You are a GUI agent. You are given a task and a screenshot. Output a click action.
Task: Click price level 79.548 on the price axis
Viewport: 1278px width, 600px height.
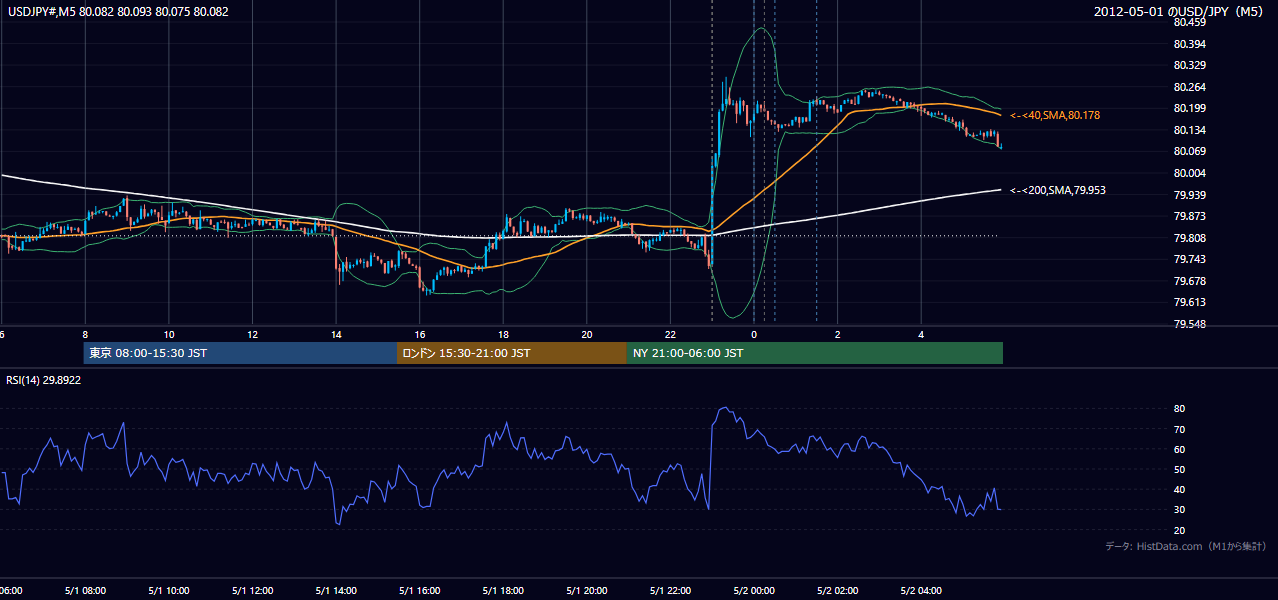coord(1189,324)
